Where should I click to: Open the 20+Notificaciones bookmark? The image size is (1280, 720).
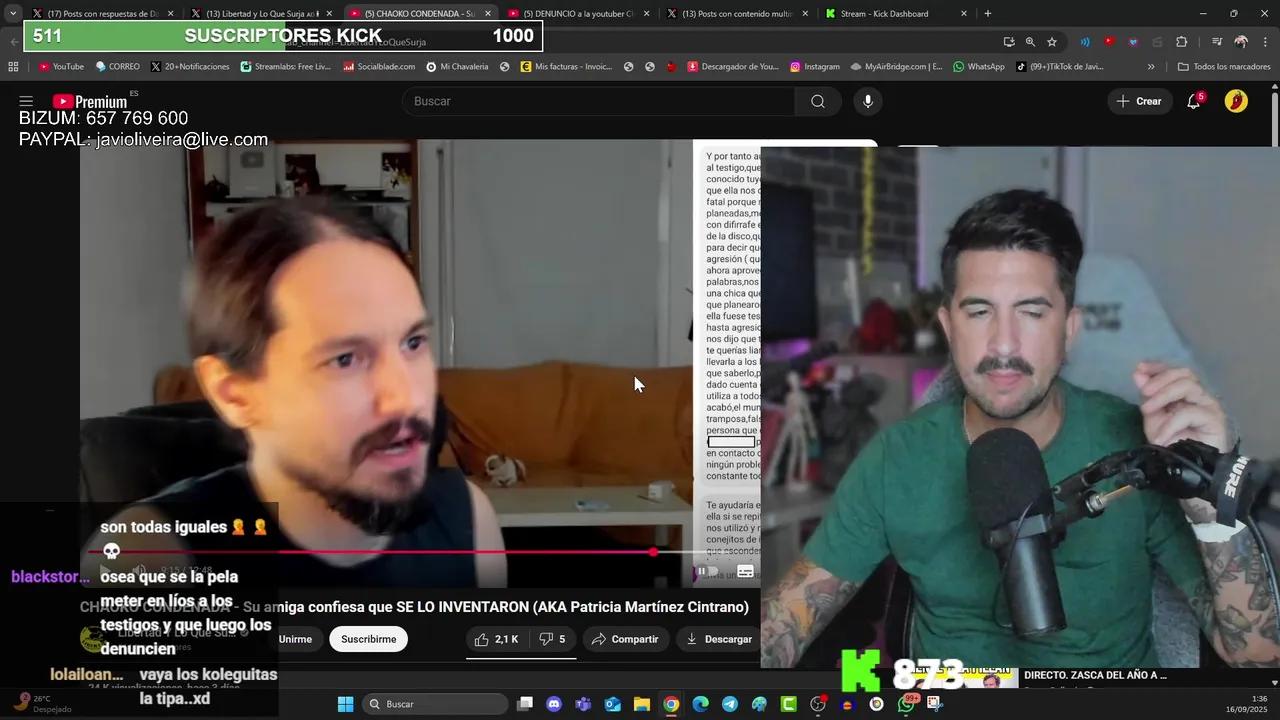(190, 67)
